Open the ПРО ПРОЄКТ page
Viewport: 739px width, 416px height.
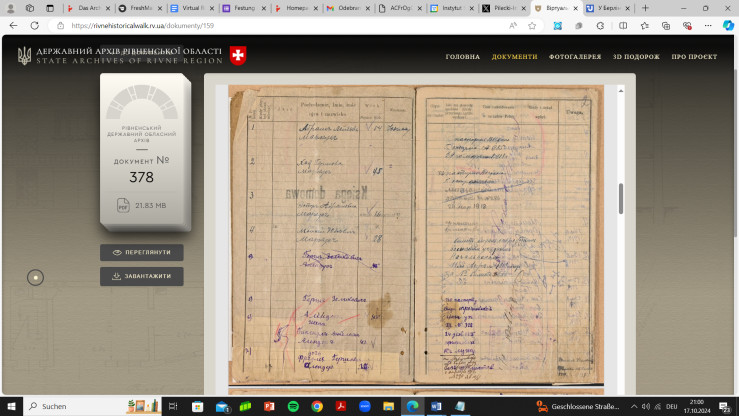(x=694, y=57)
